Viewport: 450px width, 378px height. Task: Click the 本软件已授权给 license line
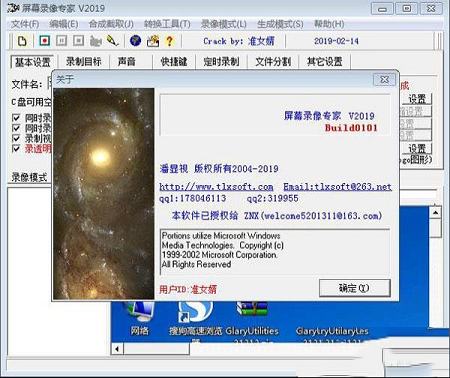point(277,215)
